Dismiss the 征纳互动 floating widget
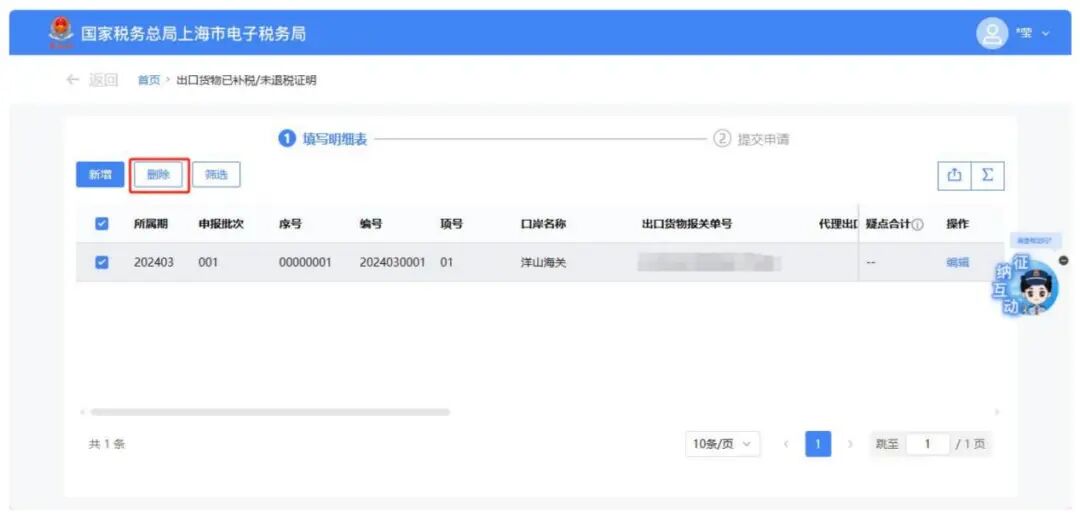Viewport: 1080px width, 518px height. [x=1063, y=260]
